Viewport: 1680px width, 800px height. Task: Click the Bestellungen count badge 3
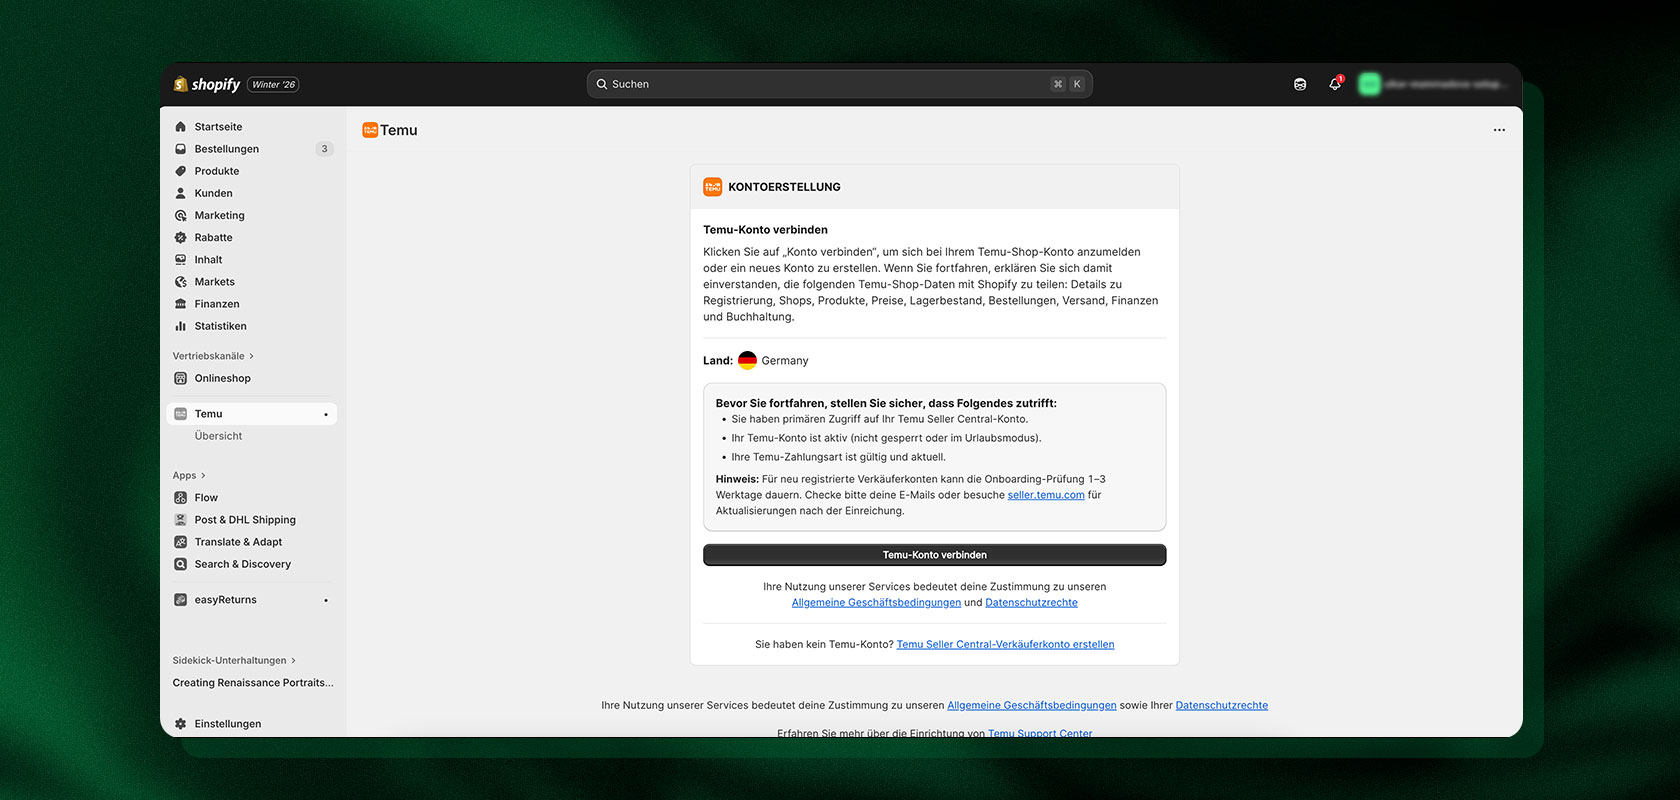[324, 149]
